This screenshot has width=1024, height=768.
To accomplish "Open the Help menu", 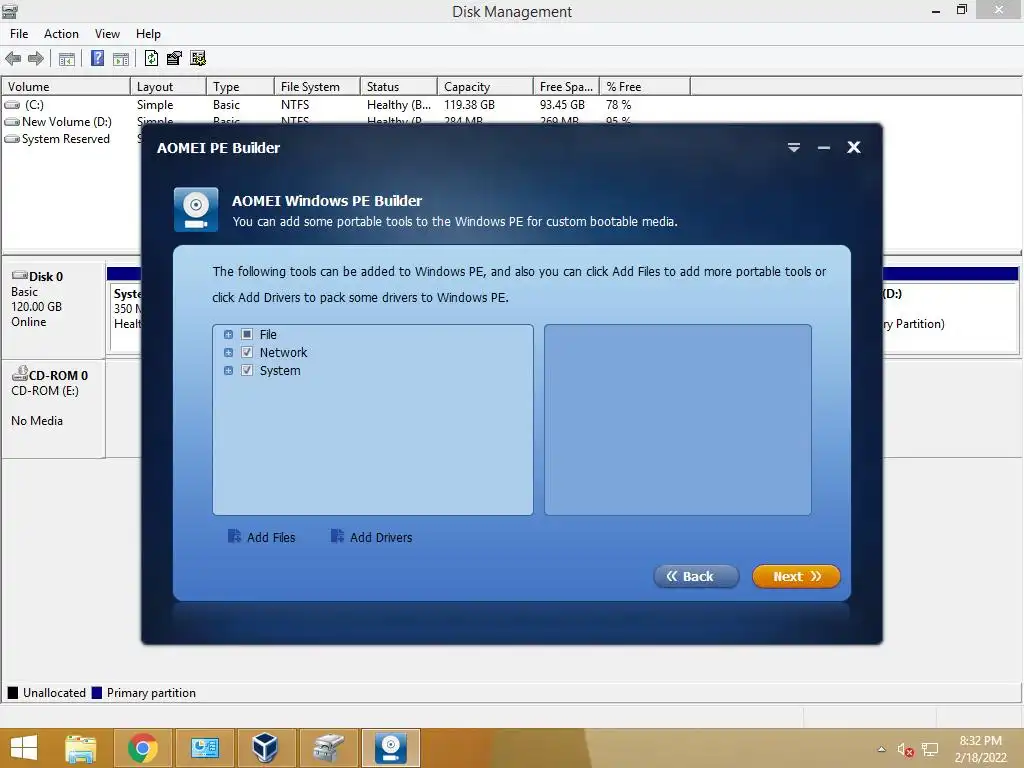I will pyautogui.click(x=148, y=34).
